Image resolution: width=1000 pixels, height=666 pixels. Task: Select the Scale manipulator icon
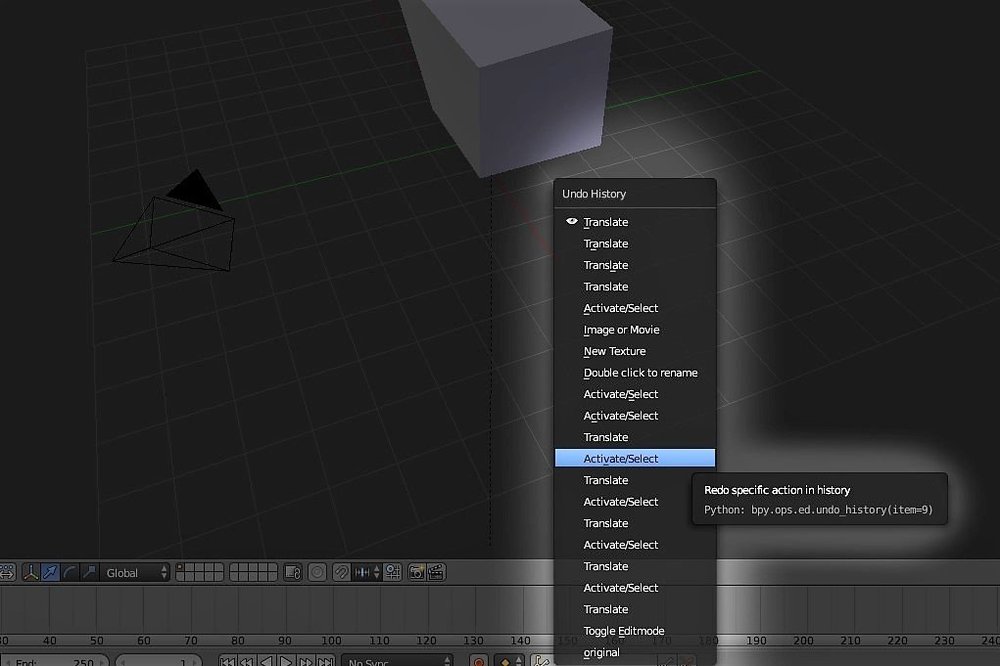click(x=90, y=572)
